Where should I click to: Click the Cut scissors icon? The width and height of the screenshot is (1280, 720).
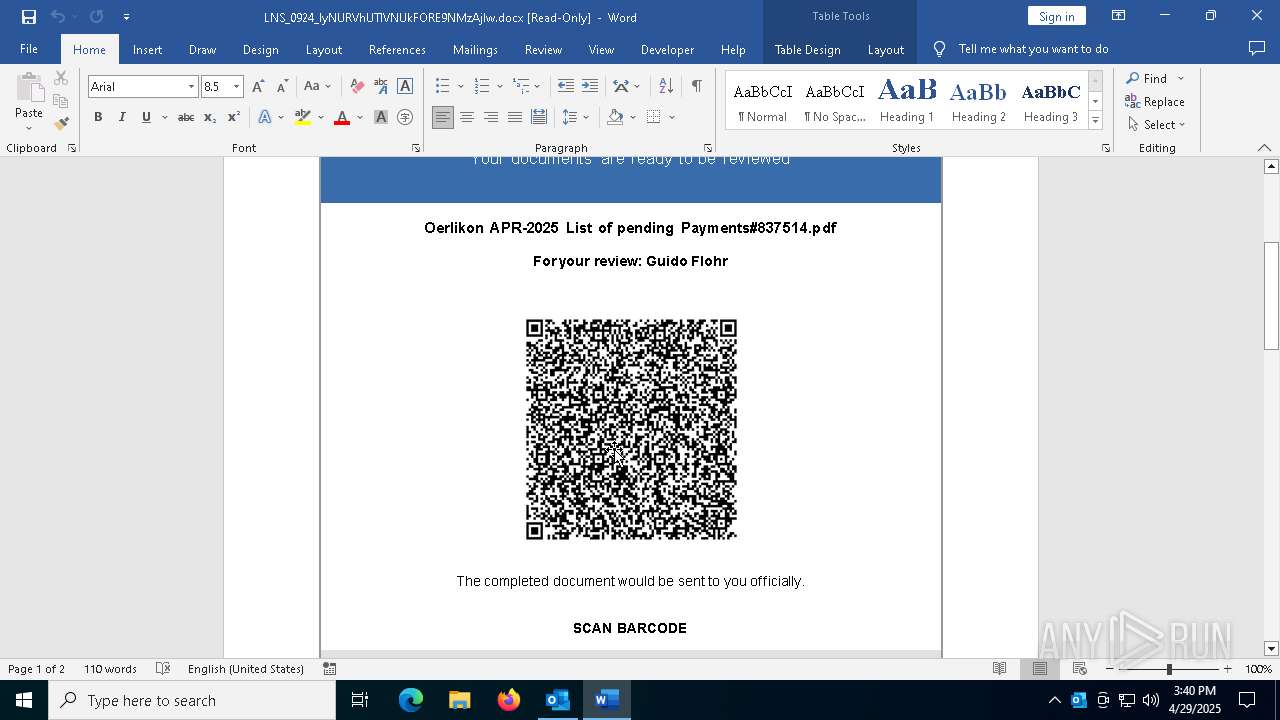click(61, 78)
